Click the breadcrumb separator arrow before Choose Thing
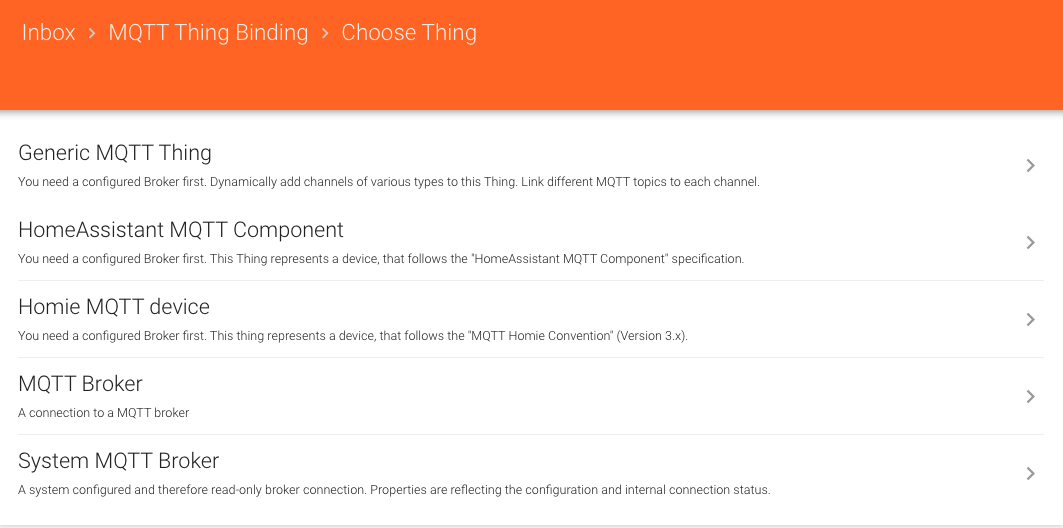 coord(325,33)
